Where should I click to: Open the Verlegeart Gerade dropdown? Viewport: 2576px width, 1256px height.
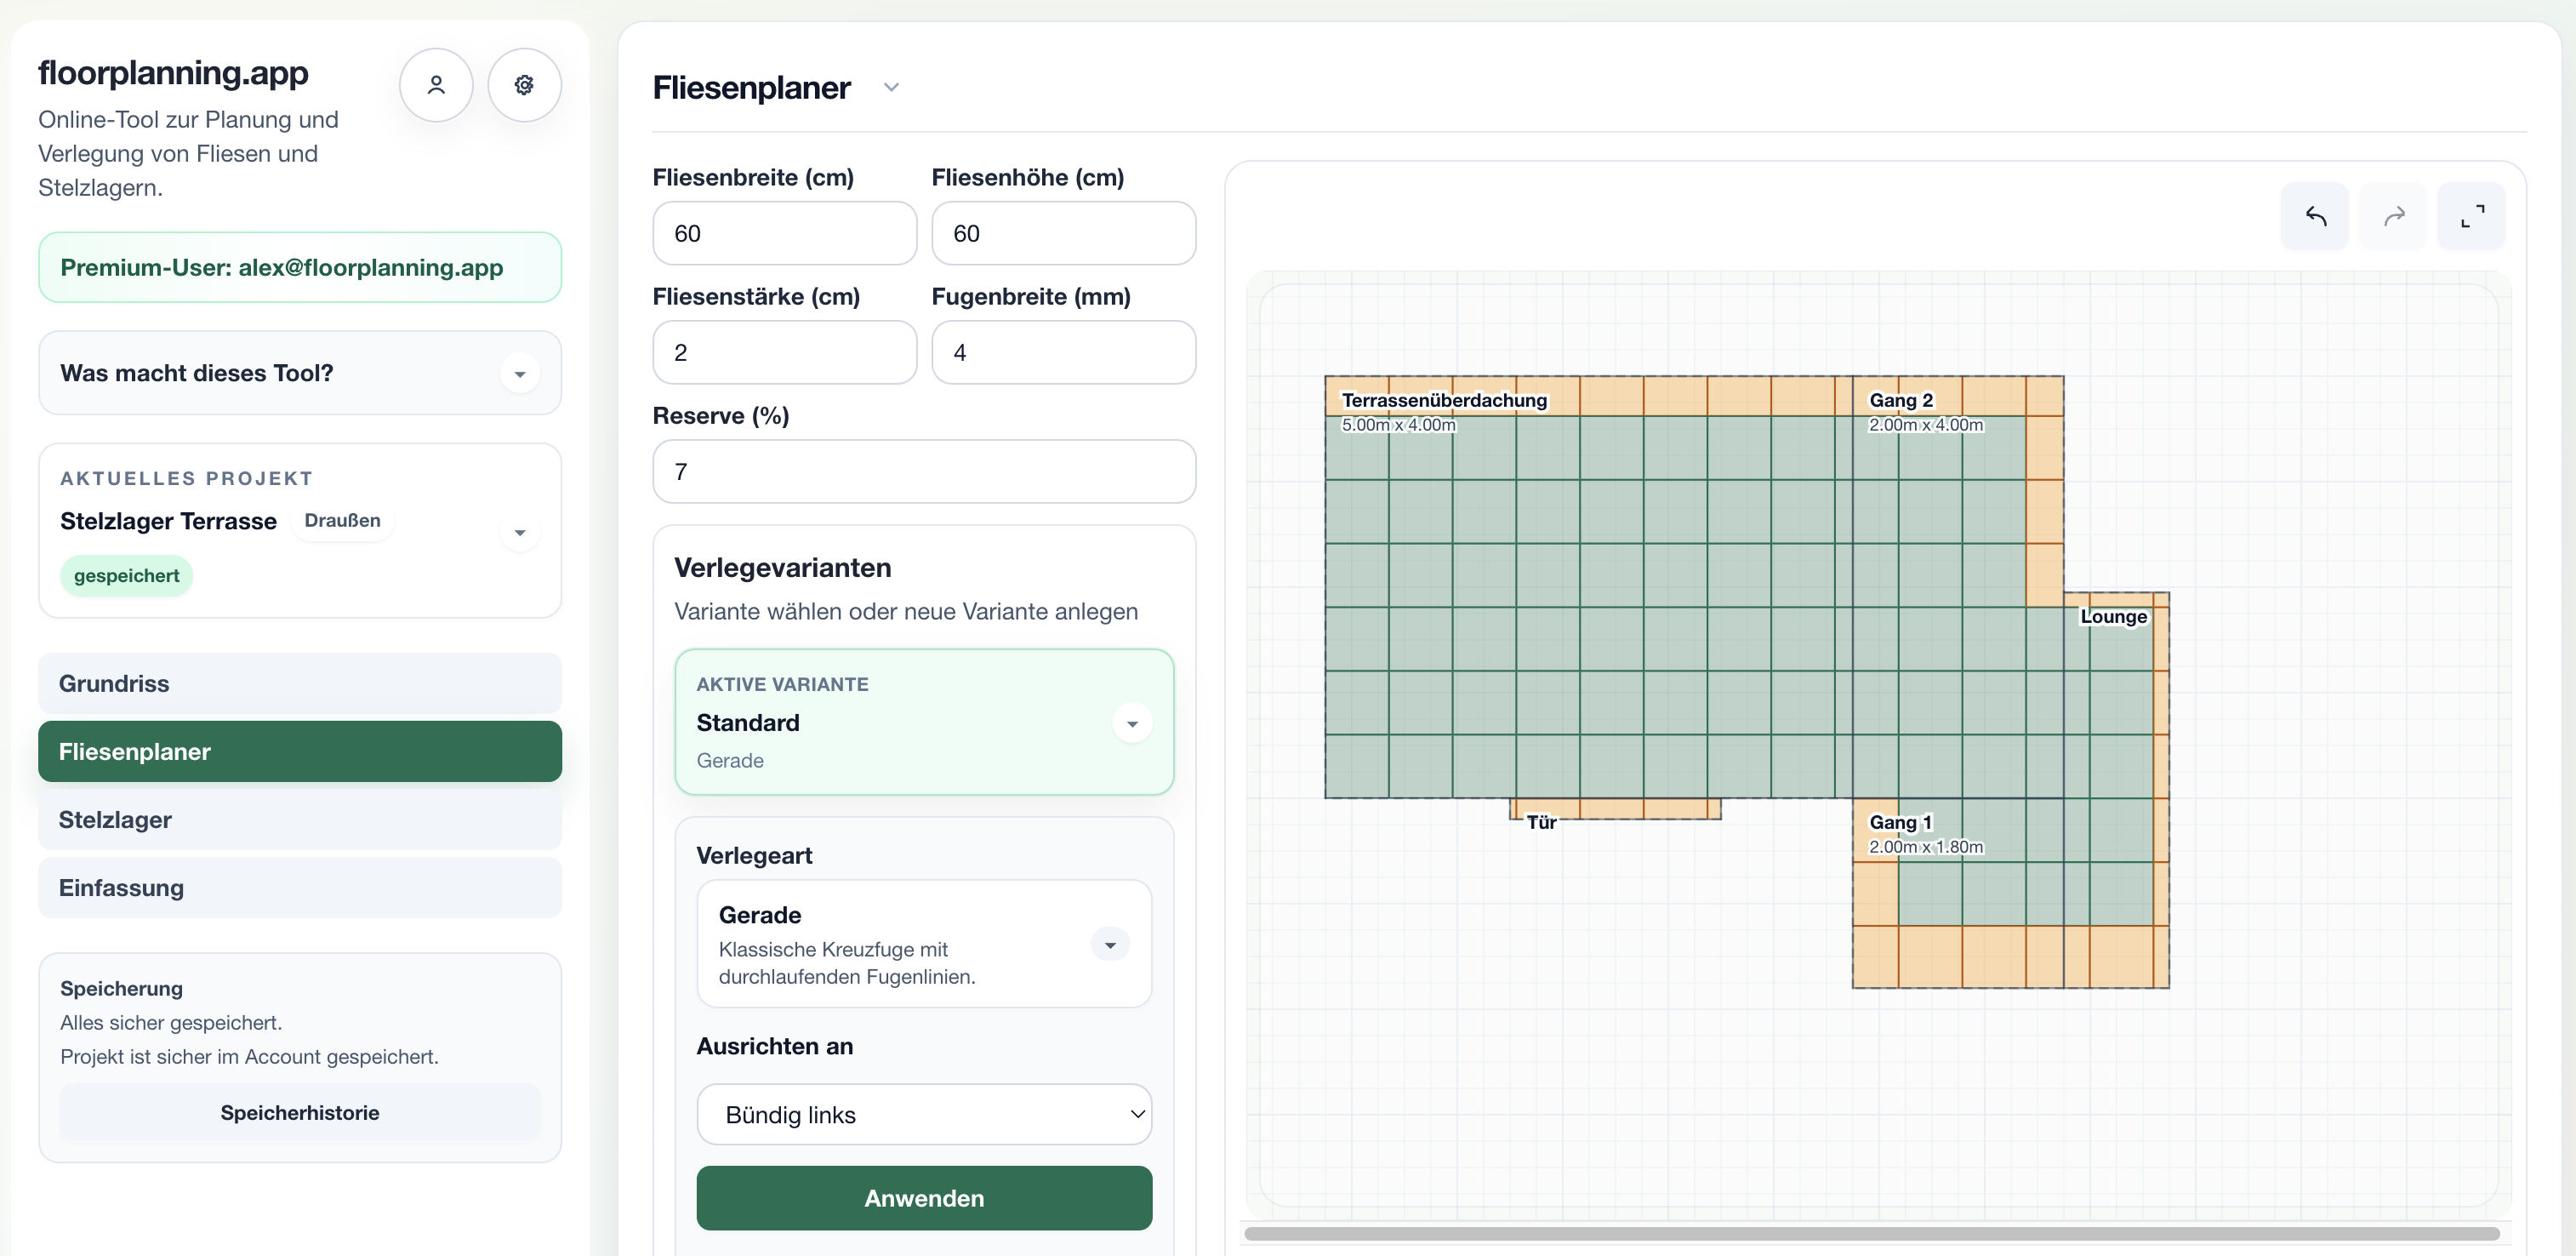[1110, 945]
